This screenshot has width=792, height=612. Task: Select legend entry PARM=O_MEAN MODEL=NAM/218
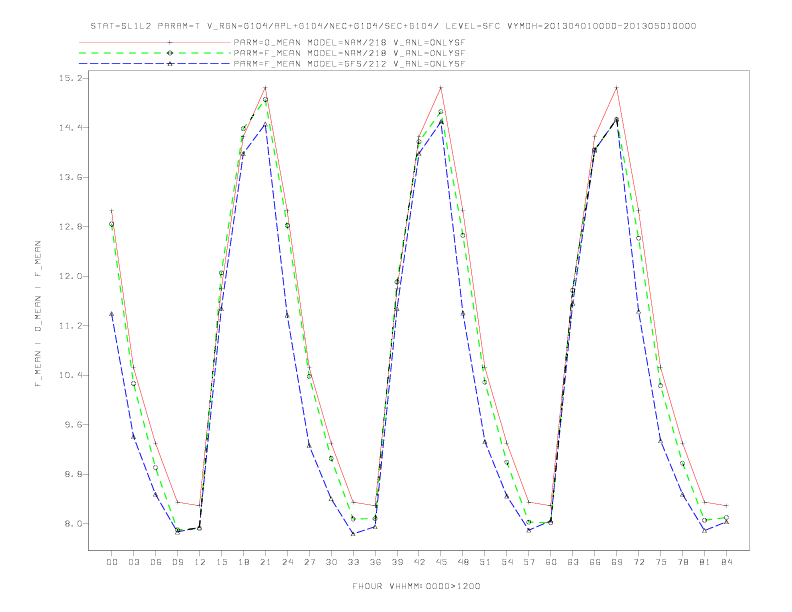point(349,43)
